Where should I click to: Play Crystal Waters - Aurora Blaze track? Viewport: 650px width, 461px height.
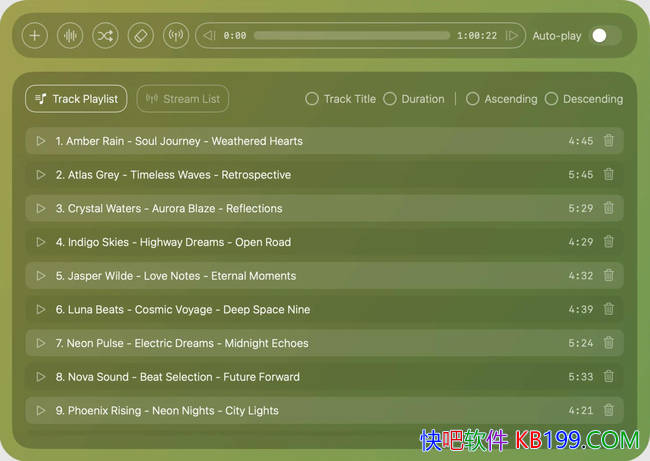(x=41, y=208)
